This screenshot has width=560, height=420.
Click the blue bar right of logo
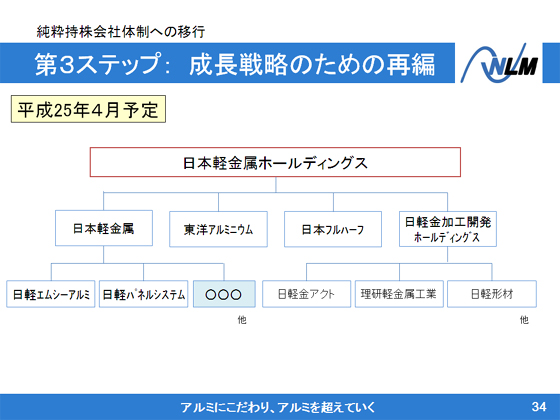pos(551,63)
